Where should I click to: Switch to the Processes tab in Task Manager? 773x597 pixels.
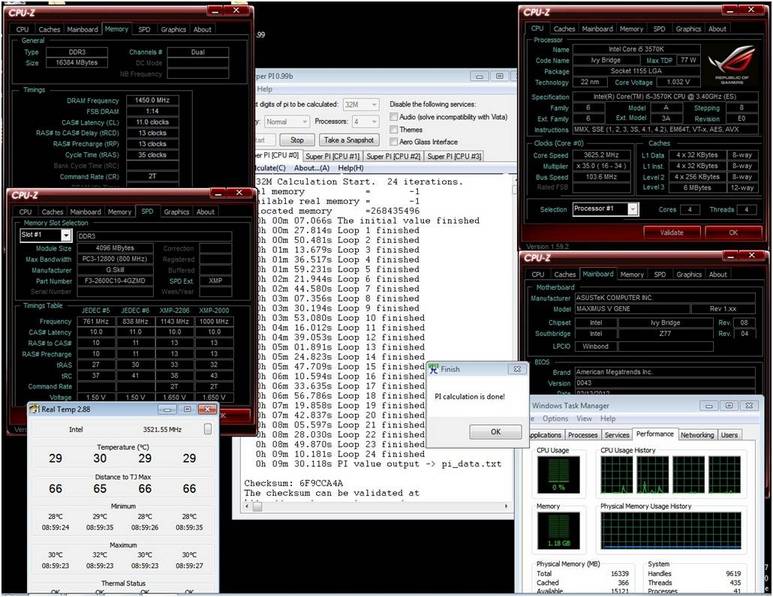(583, 435)
